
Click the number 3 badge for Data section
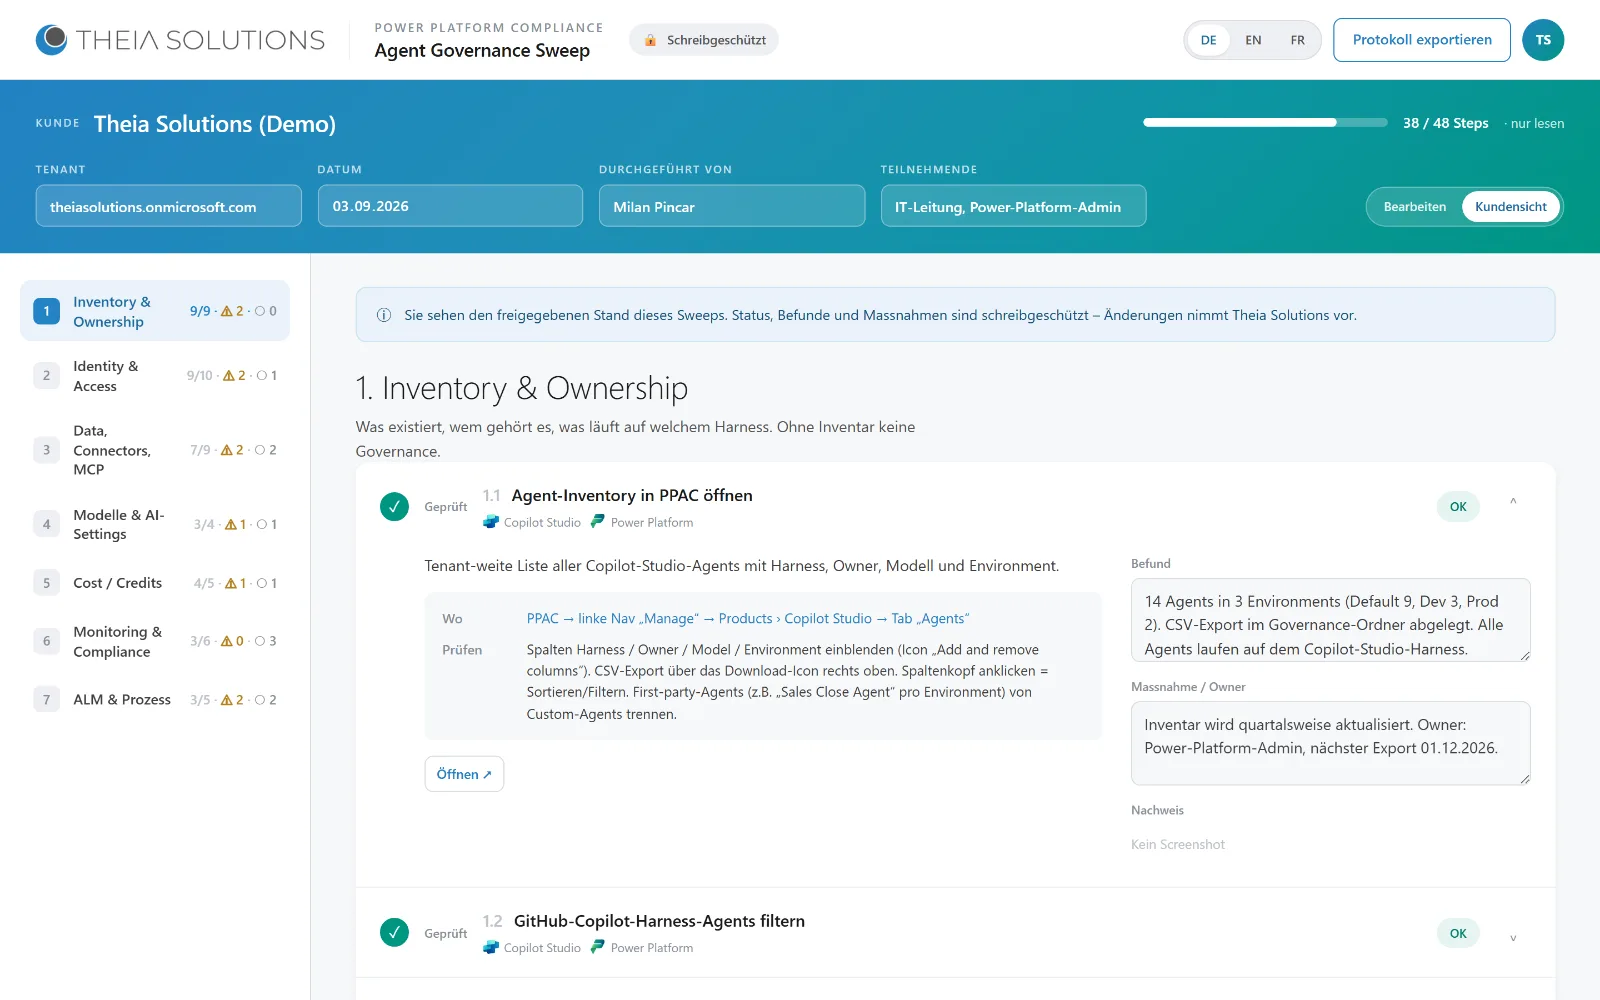pos(46,450)
